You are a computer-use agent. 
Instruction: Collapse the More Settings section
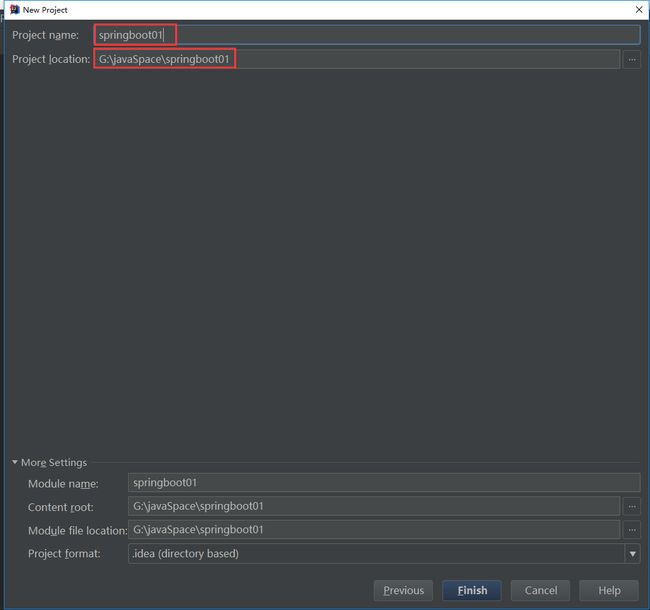pyautogui.click(x=15, y=462)
